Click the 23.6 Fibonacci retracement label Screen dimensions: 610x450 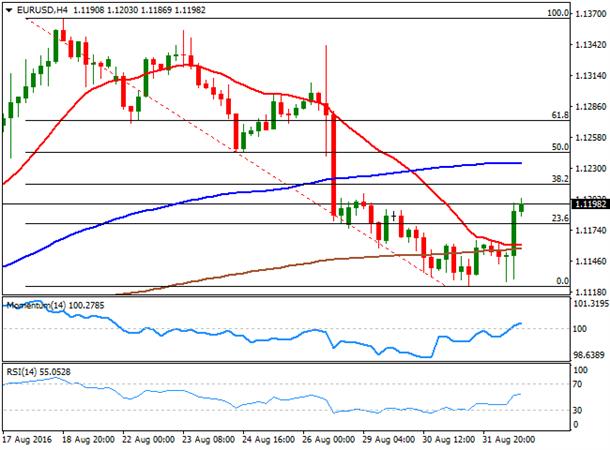pyautogui.click(x=560, y=218)
